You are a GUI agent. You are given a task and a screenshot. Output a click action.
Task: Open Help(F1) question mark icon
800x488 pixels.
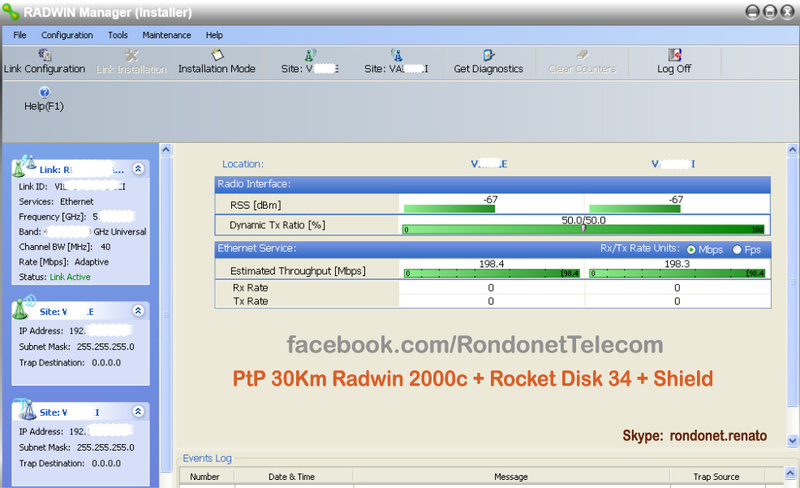(44, 92)
